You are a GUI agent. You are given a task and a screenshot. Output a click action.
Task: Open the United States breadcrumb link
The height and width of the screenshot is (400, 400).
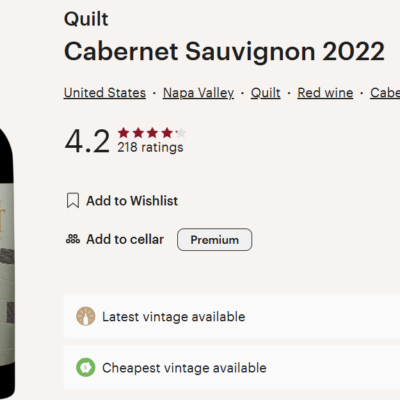pos(105,93)
